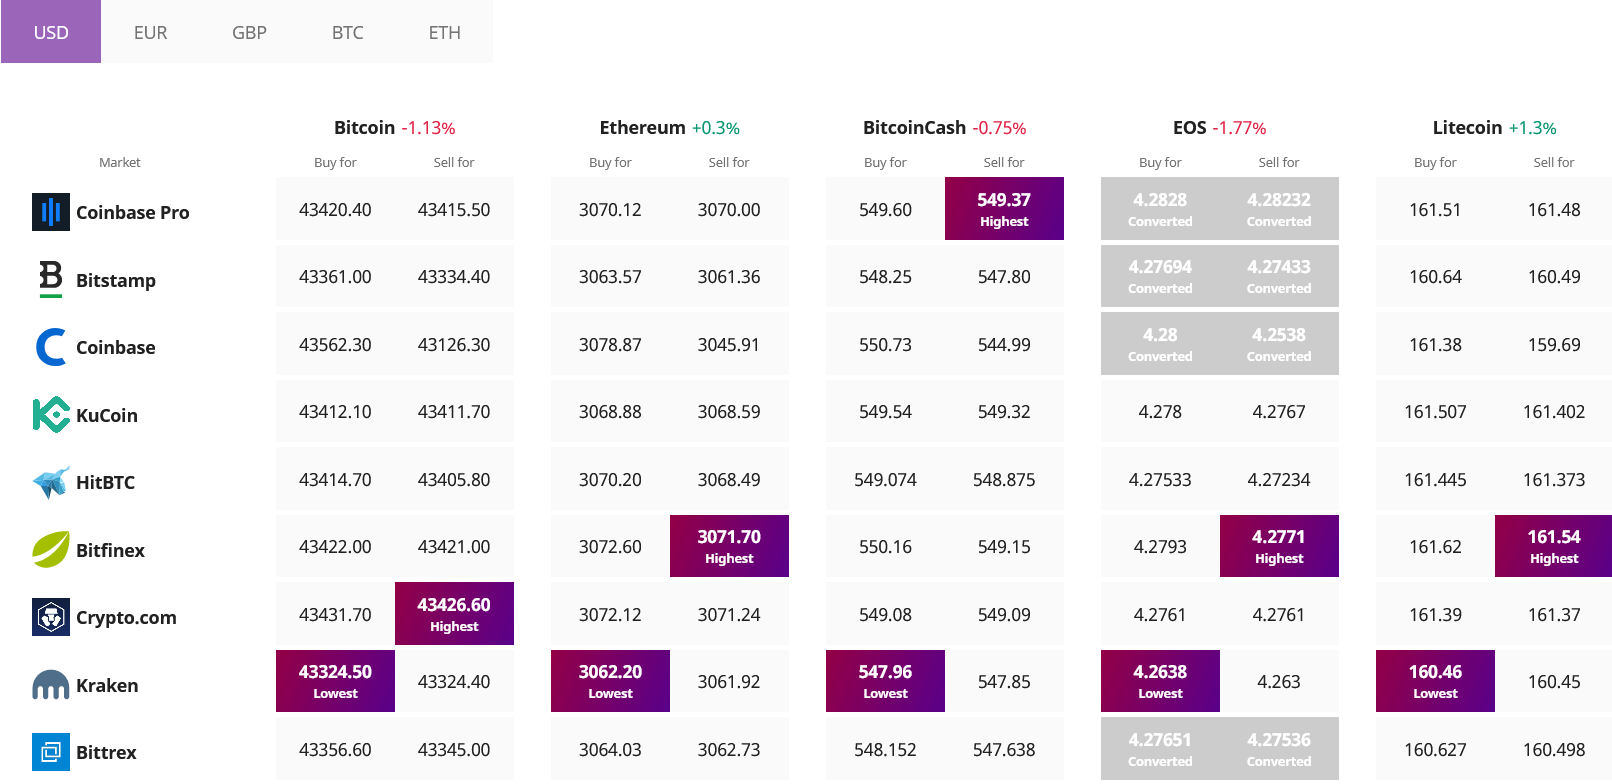The height and width of the screenshot is (784, 1612).
Task: Click Bitfinex Bitcoin buy price 43422.00
Action: click(x=335, y=546)
